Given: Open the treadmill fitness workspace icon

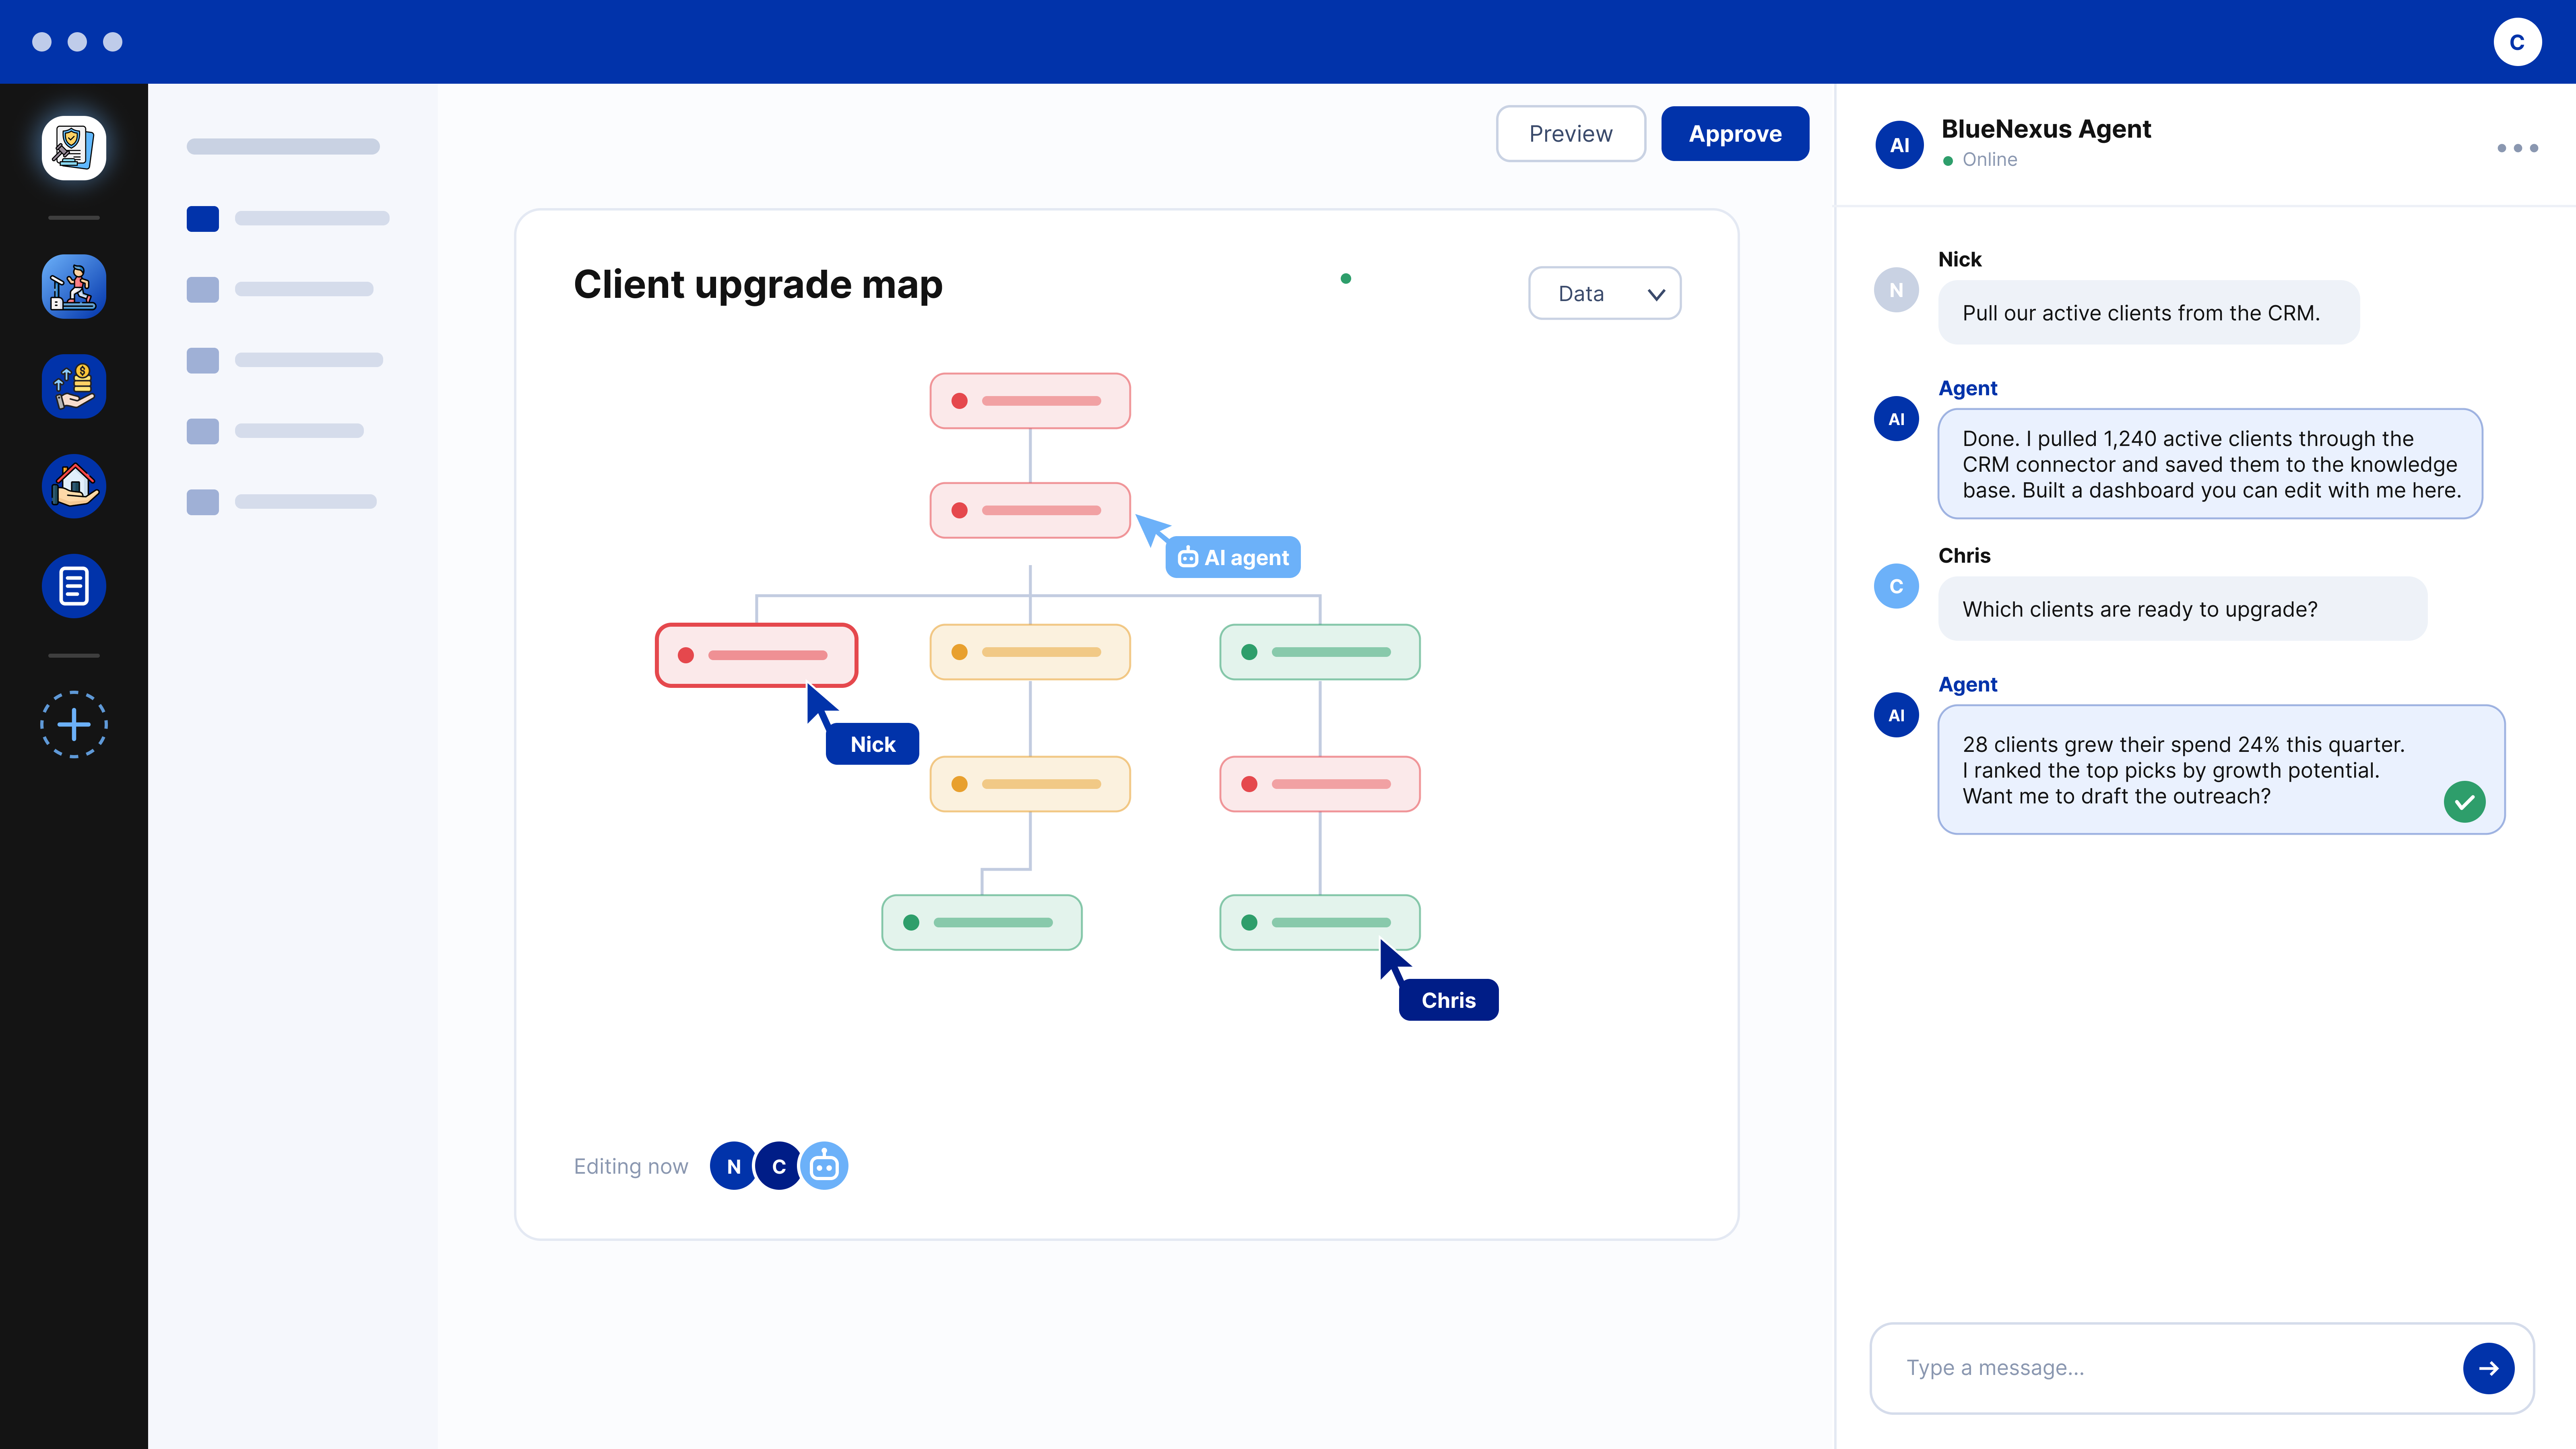Looking at the screenshot, I should point(74,287).
